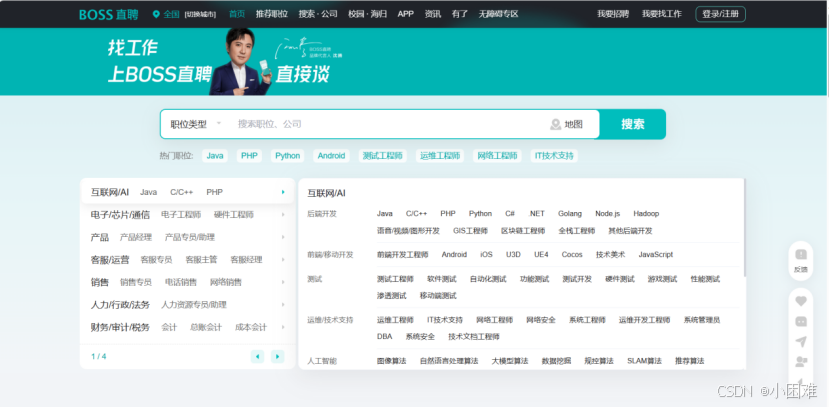
Task: Select the Python hot position tag
Action: [288, 156]
